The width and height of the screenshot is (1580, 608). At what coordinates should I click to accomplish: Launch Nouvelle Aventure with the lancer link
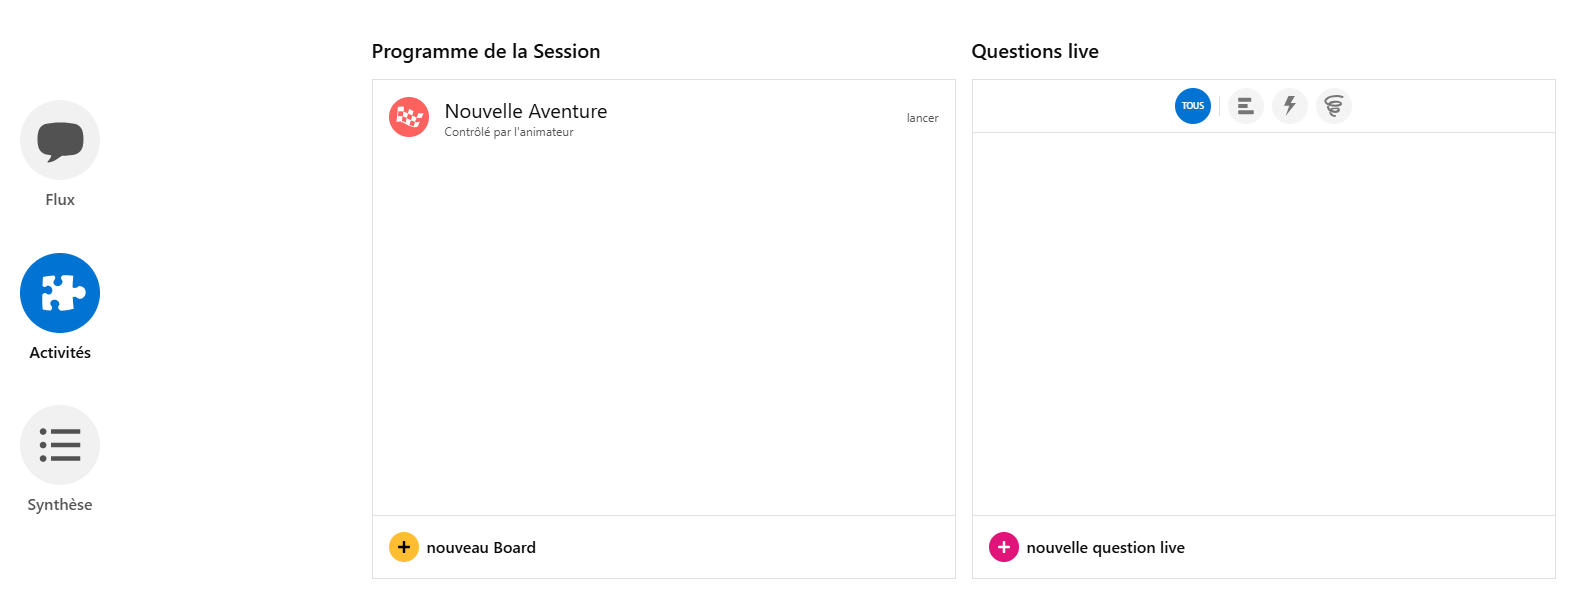coord(922,118)
